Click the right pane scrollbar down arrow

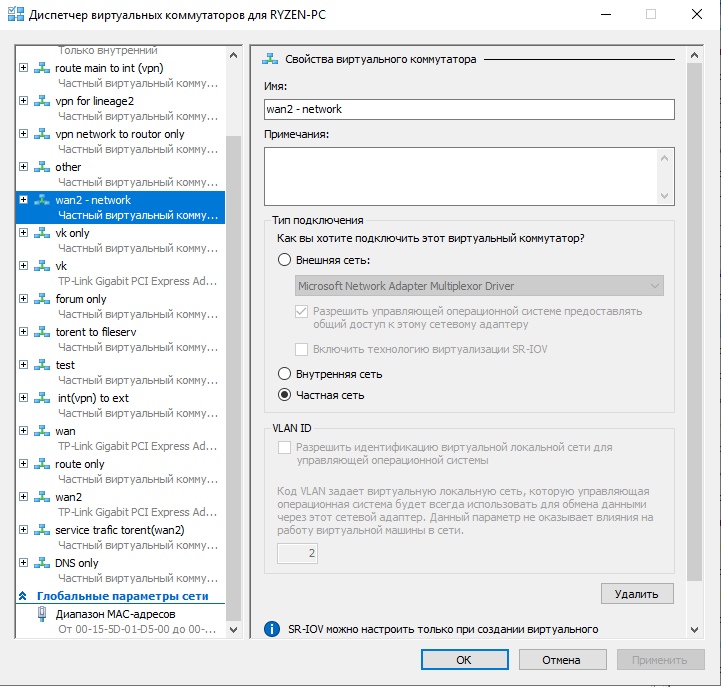point(694,630)
